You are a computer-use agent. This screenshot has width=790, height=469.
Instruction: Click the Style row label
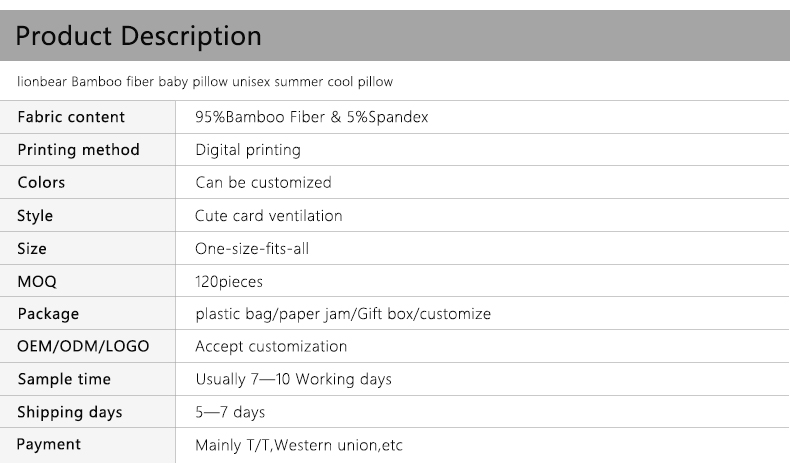click(35, 216)
